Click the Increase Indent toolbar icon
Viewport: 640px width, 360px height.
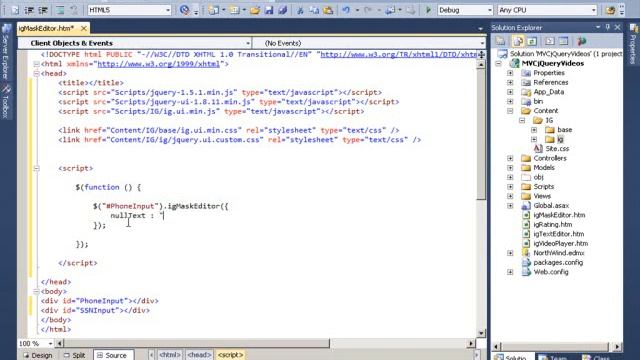[x=43, y=10]
